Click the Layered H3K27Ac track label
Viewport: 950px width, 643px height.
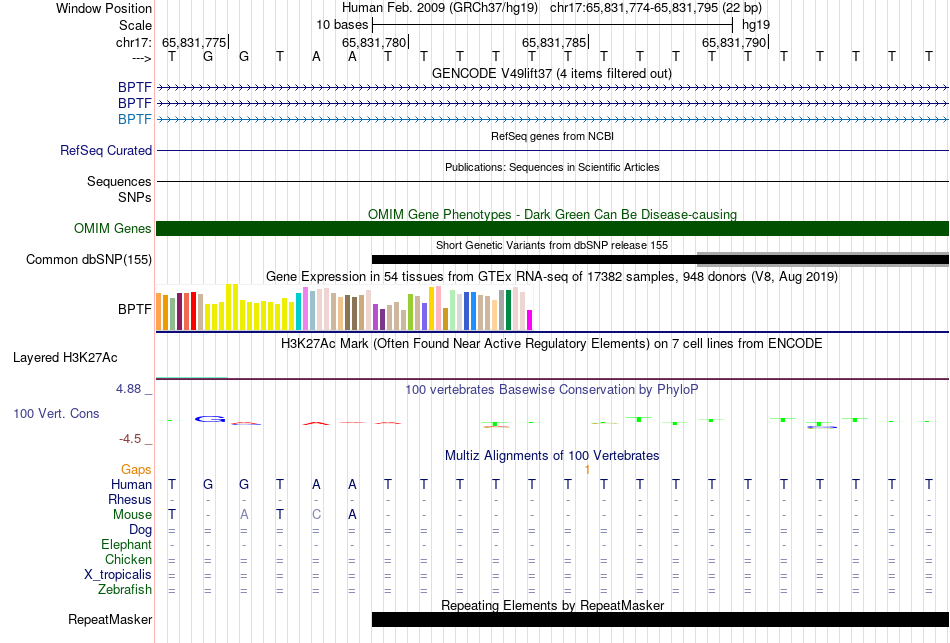point(65,358)
